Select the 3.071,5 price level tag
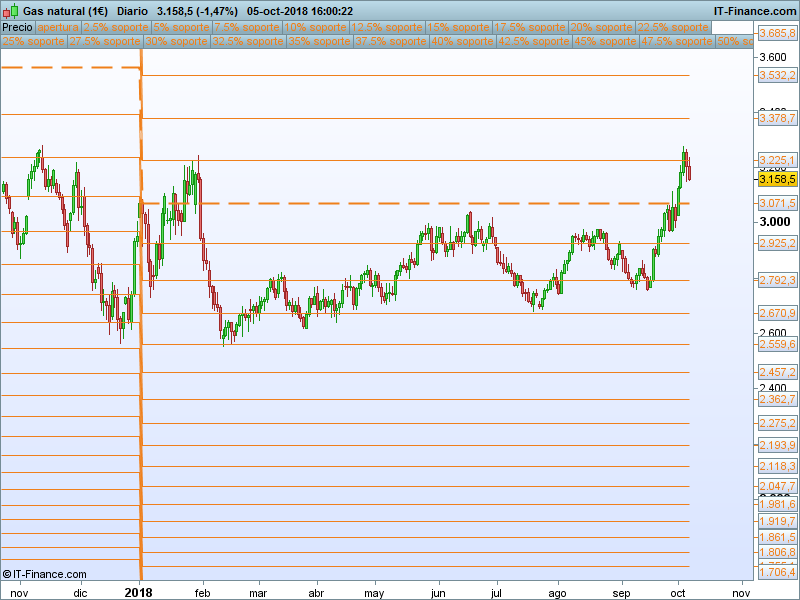 tap(777, 203)
